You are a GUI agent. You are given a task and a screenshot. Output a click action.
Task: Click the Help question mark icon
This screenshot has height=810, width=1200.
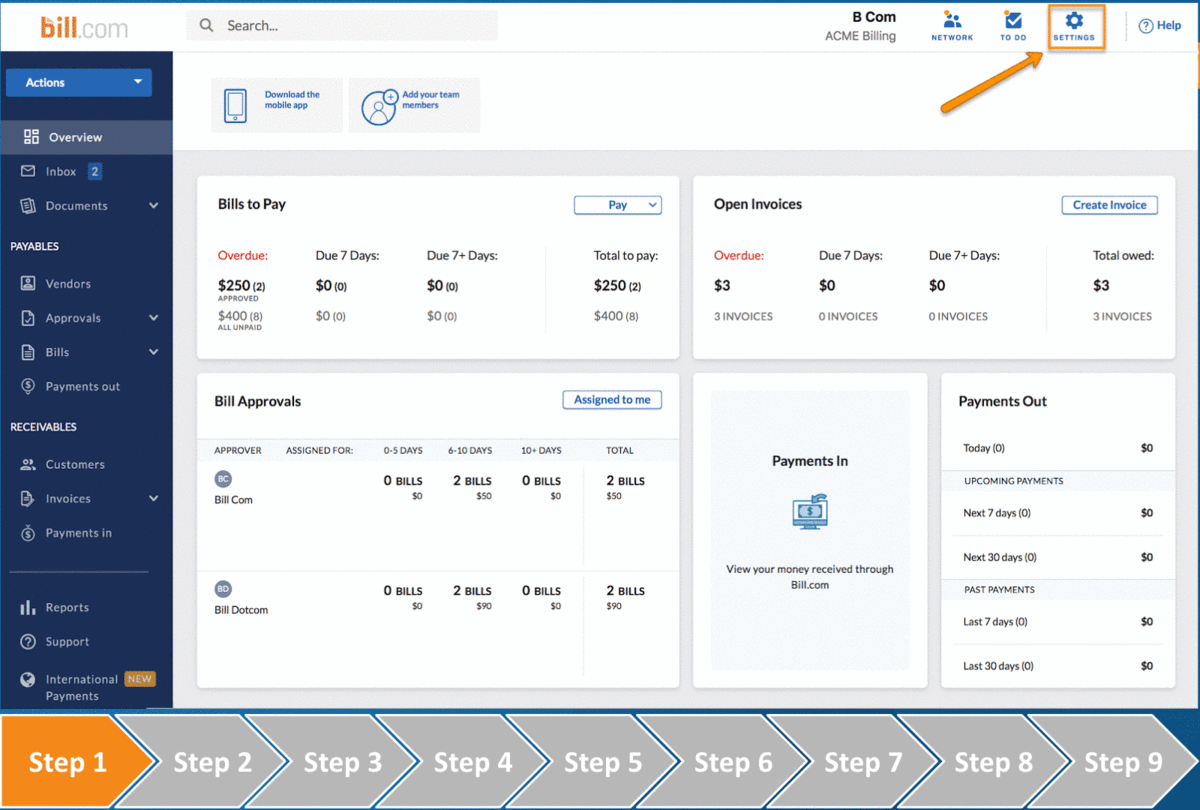pos(1146,26)
